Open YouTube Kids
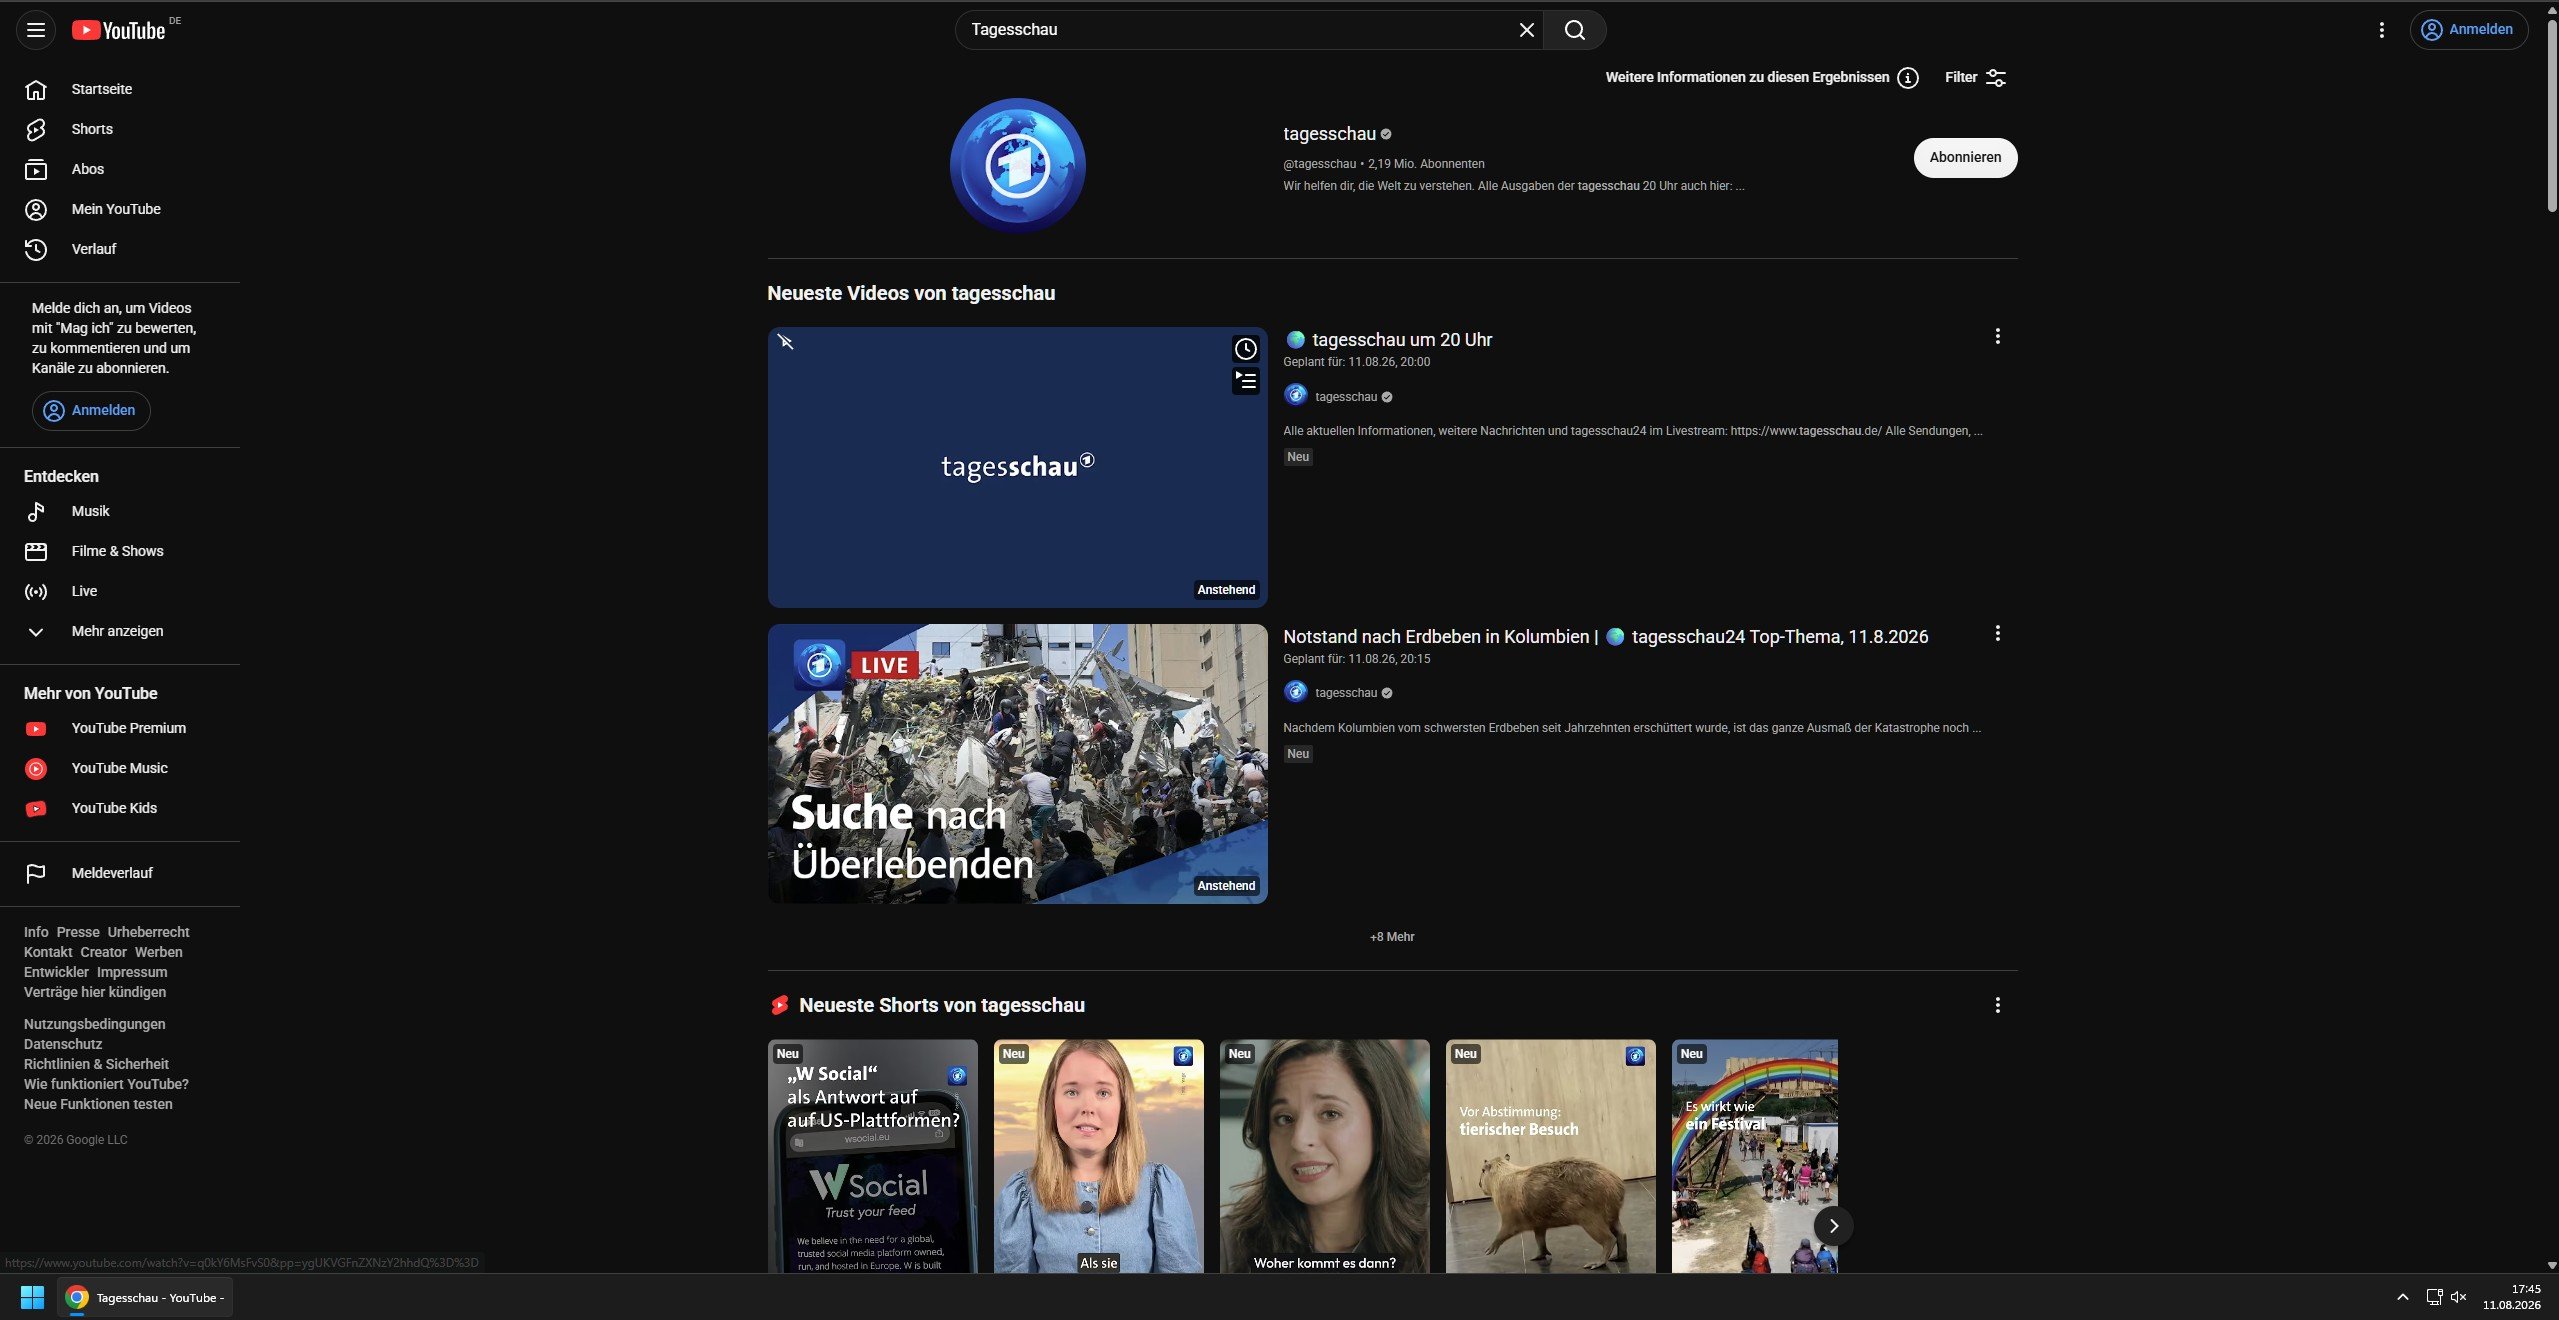This screenshot has width=2559, height=1320. point(120,808)
